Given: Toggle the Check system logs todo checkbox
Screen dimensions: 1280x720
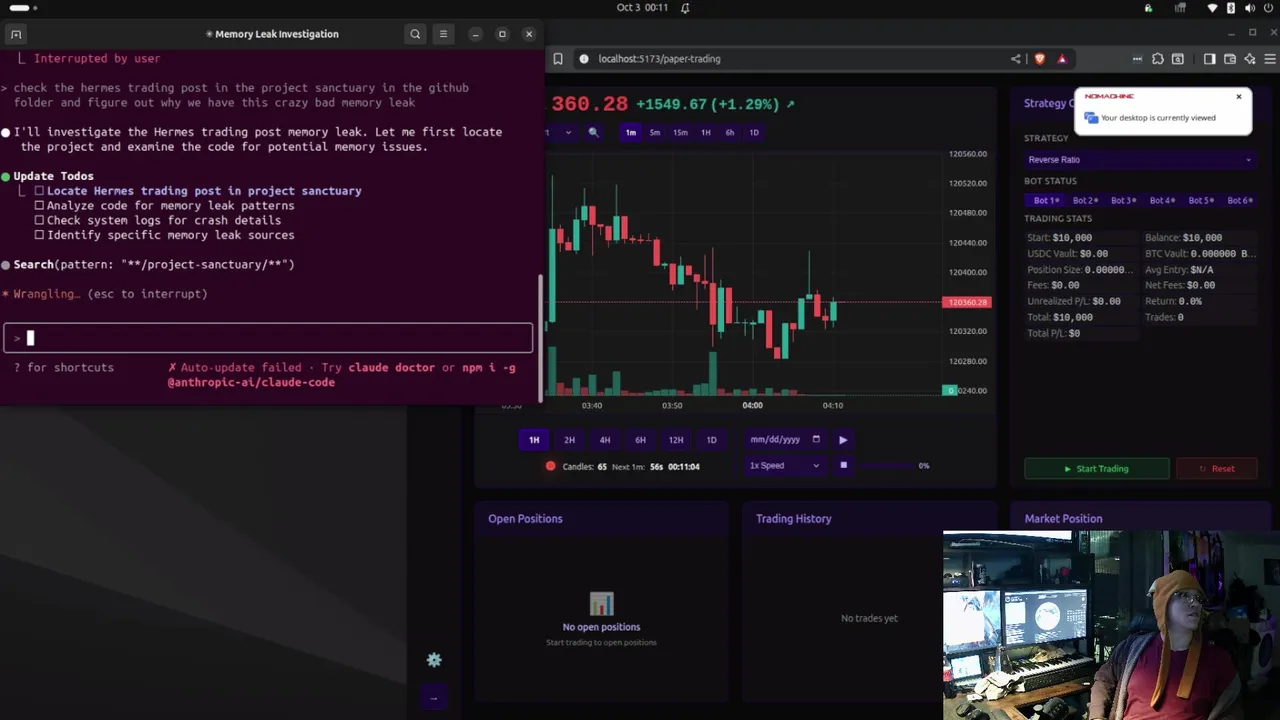Looking at the screenshot, I should [39, 220].
